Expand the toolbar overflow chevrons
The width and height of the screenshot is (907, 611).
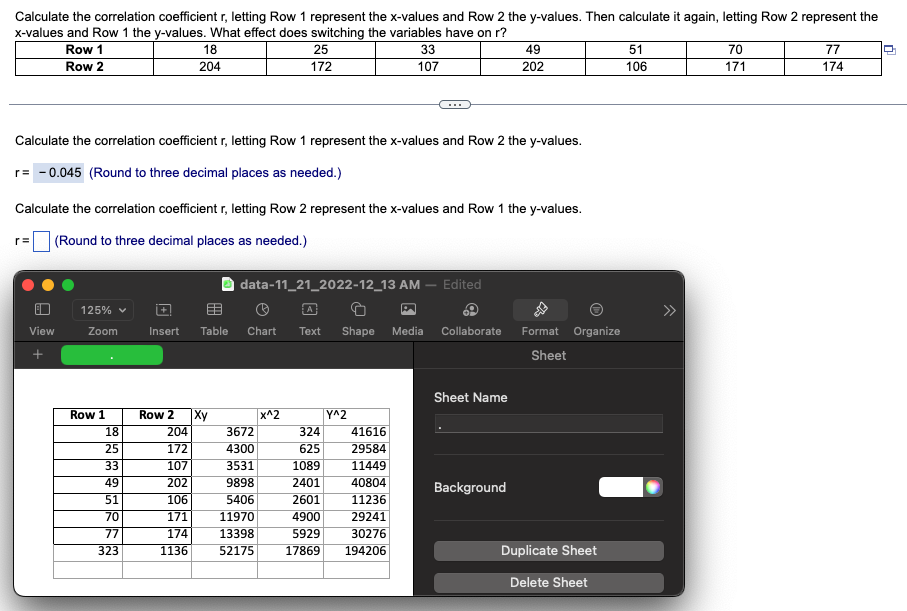click(669, 311)
